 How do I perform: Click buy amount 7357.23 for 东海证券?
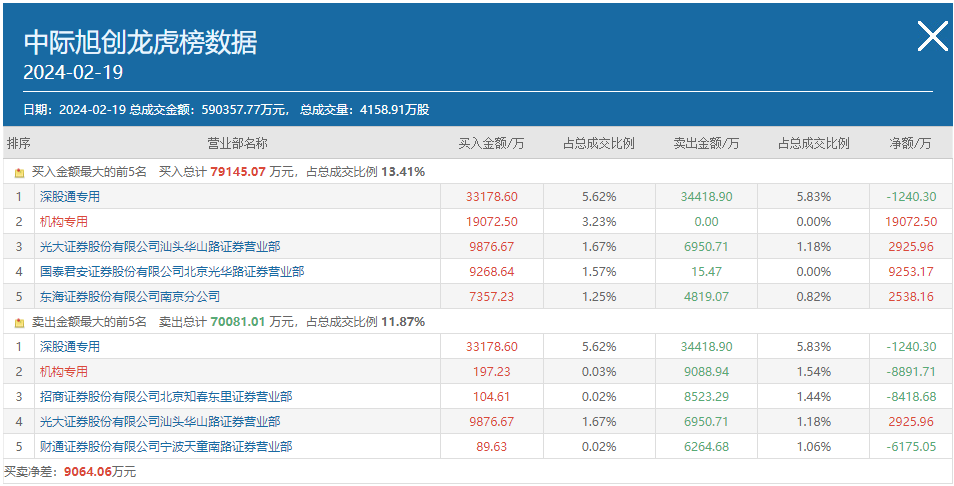(492, 296)
